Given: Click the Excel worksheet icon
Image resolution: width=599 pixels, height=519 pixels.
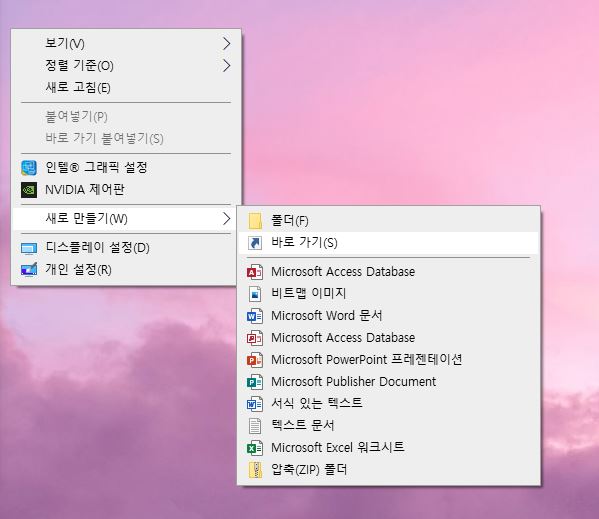Looking at the screenshot, I should point(255,448).
